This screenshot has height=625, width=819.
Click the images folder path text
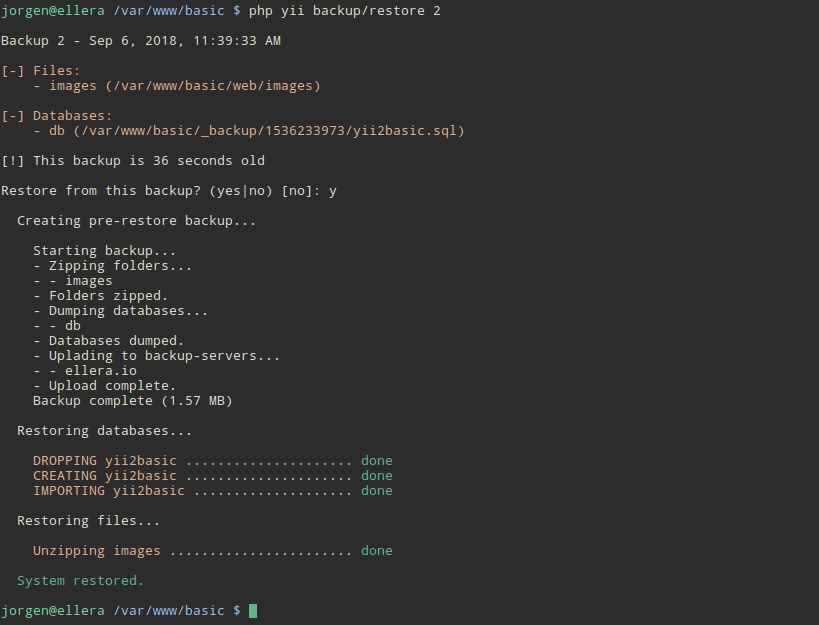(213, 86)
